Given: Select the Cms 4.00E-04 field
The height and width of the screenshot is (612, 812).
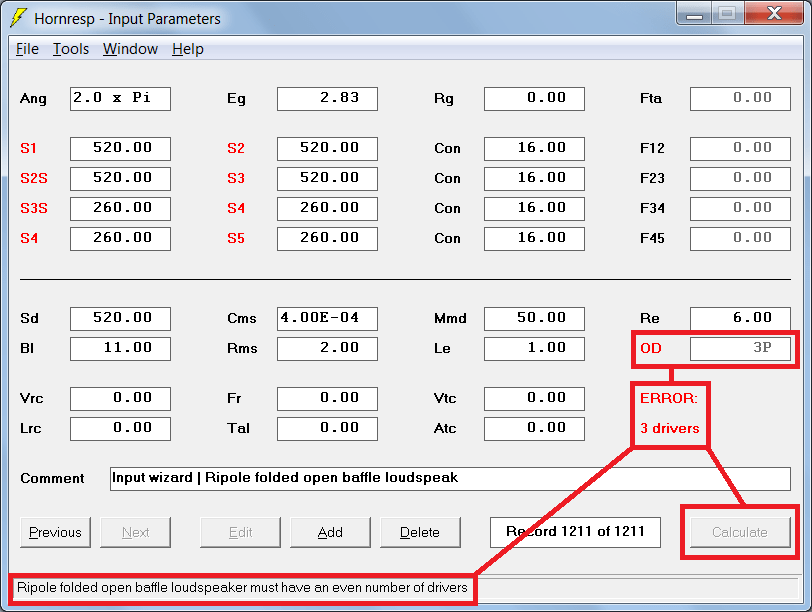Looking at the screenshot, I should point(327,318).
